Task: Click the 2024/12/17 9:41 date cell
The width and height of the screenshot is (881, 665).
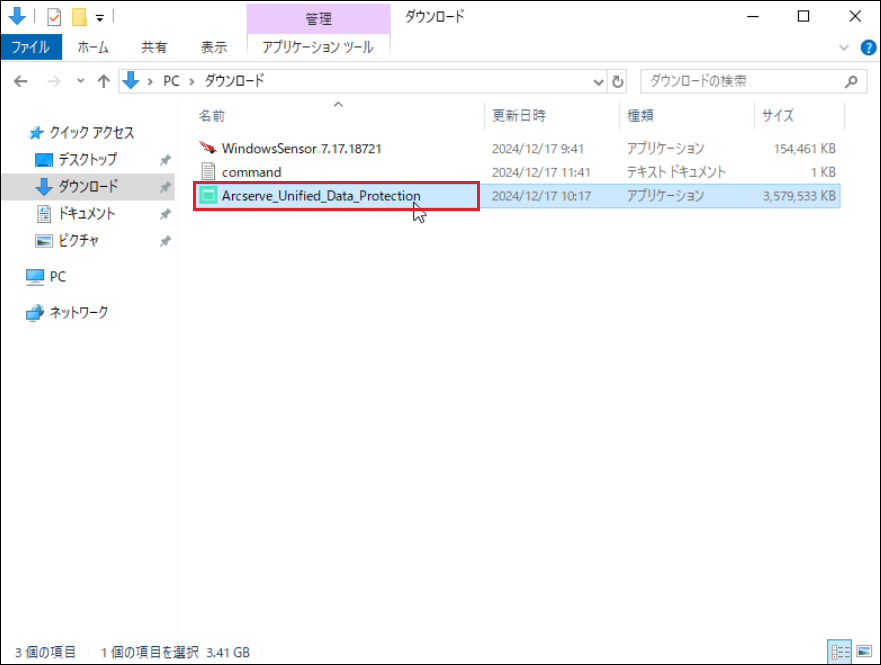Action: coord(538,149)
